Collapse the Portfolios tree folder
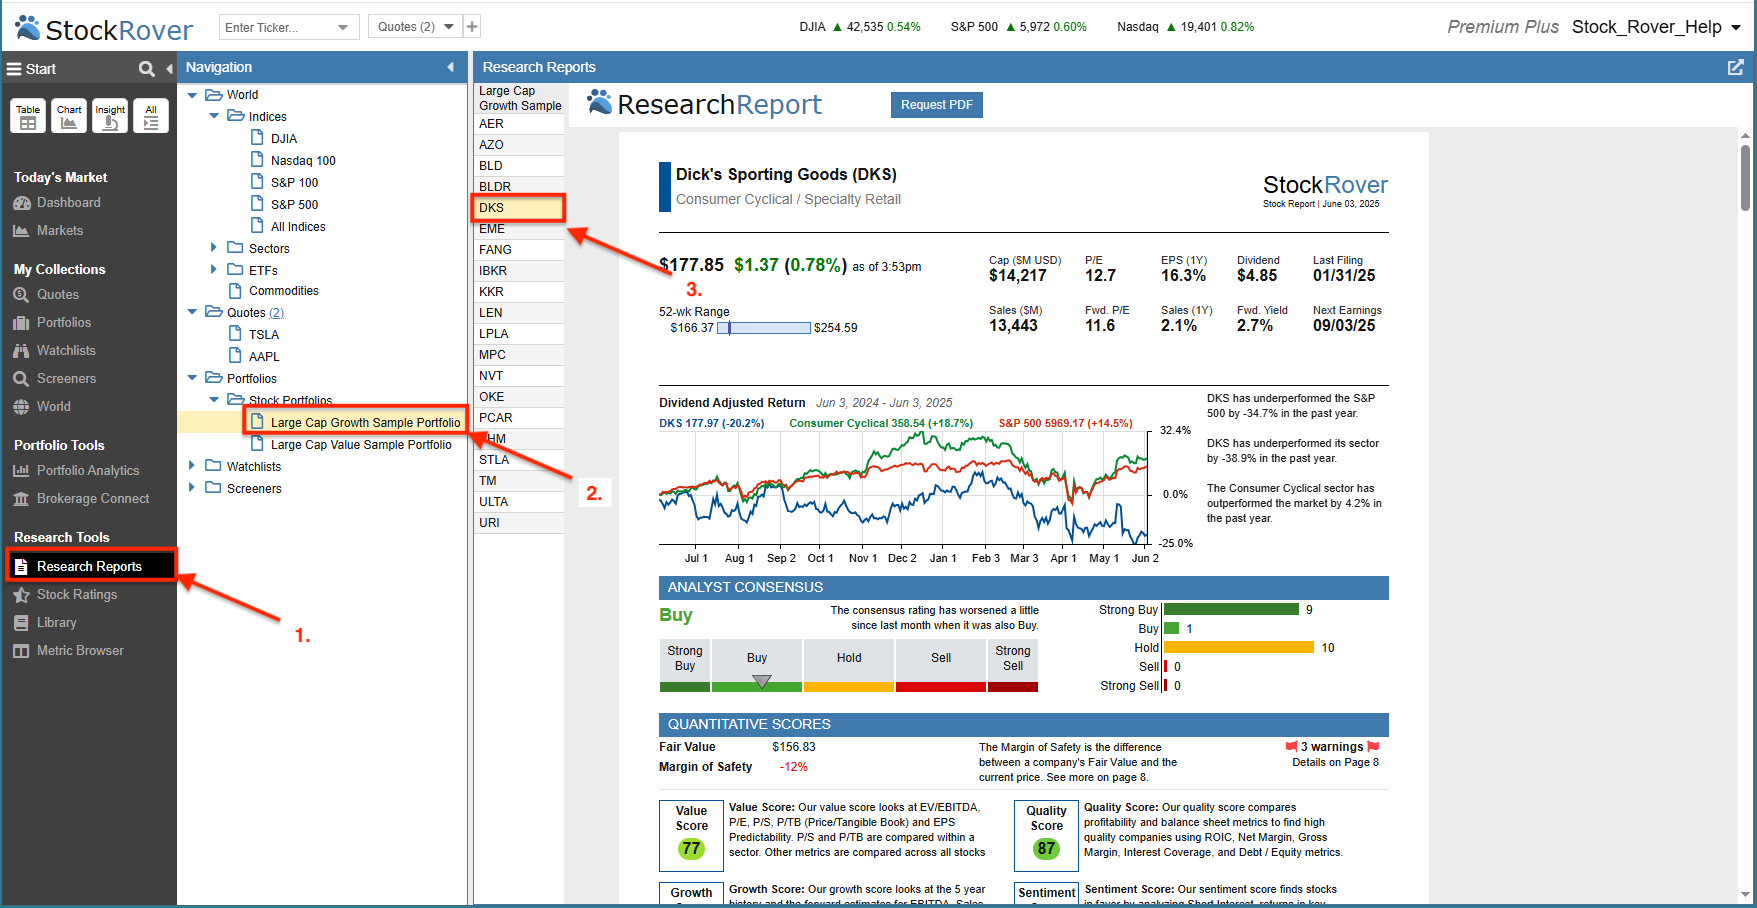This screenshot has height=908, width=1757. 192,378
